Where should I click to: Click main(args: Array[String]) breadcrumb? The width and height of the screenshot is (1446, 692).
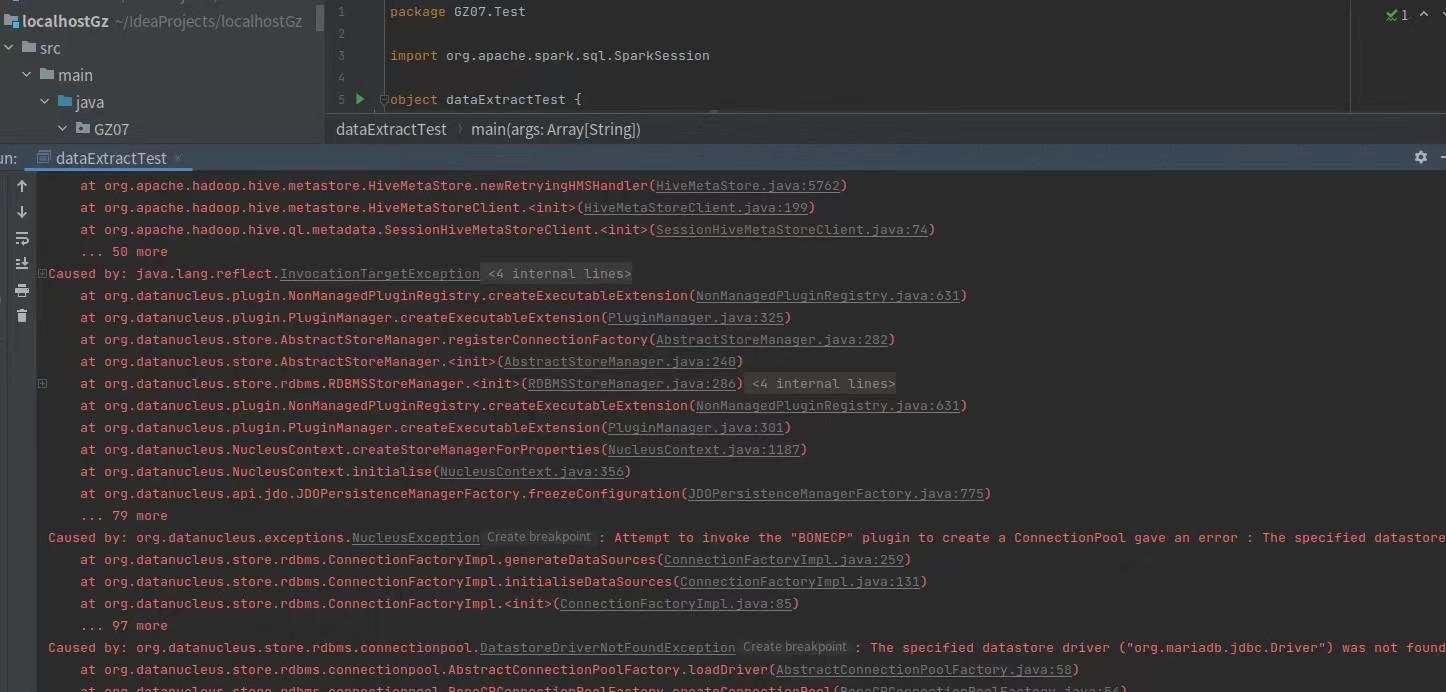tap(556, 129)
